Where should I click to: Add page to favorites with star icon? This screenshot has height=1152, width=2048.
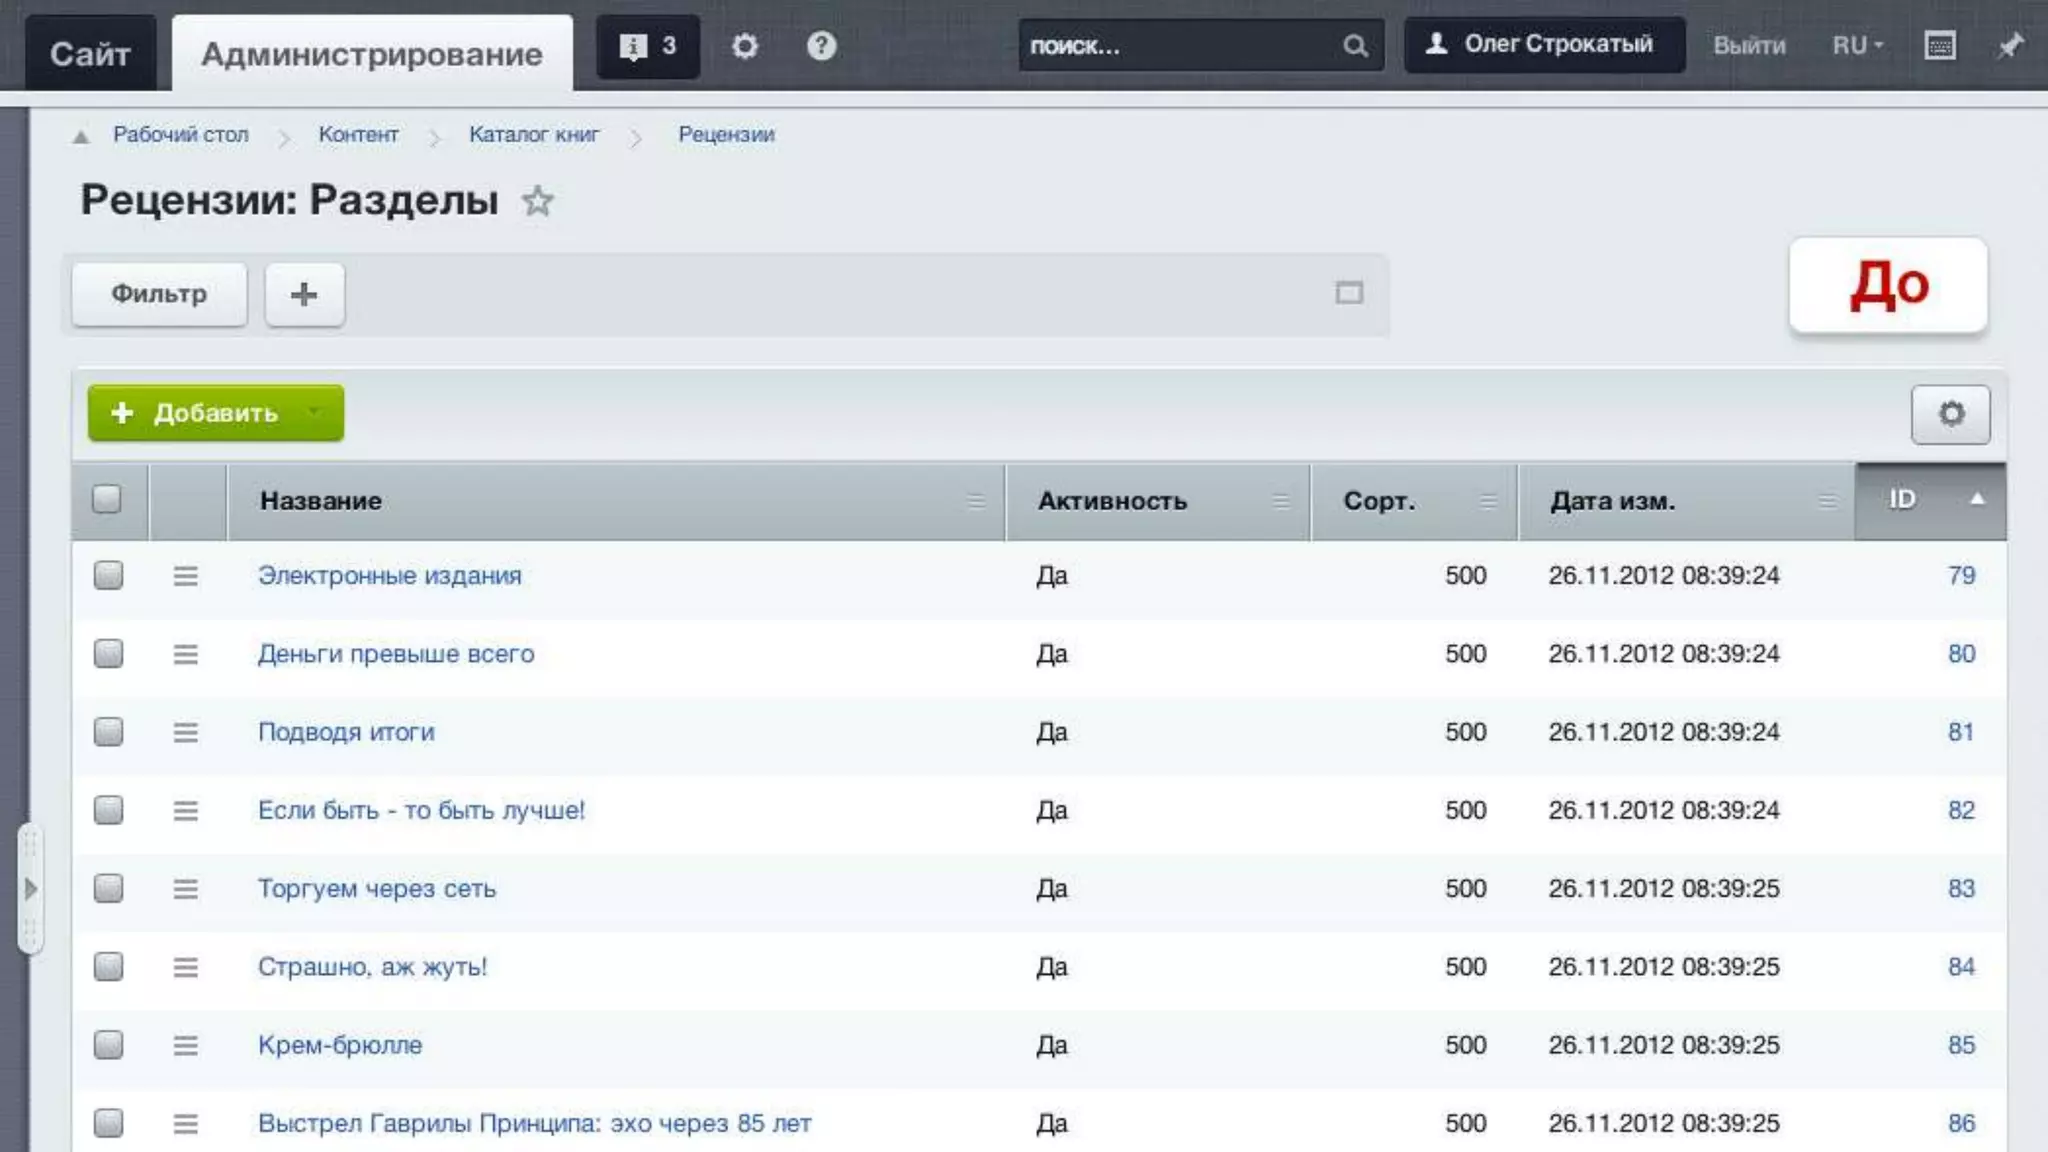pos(538,201)
